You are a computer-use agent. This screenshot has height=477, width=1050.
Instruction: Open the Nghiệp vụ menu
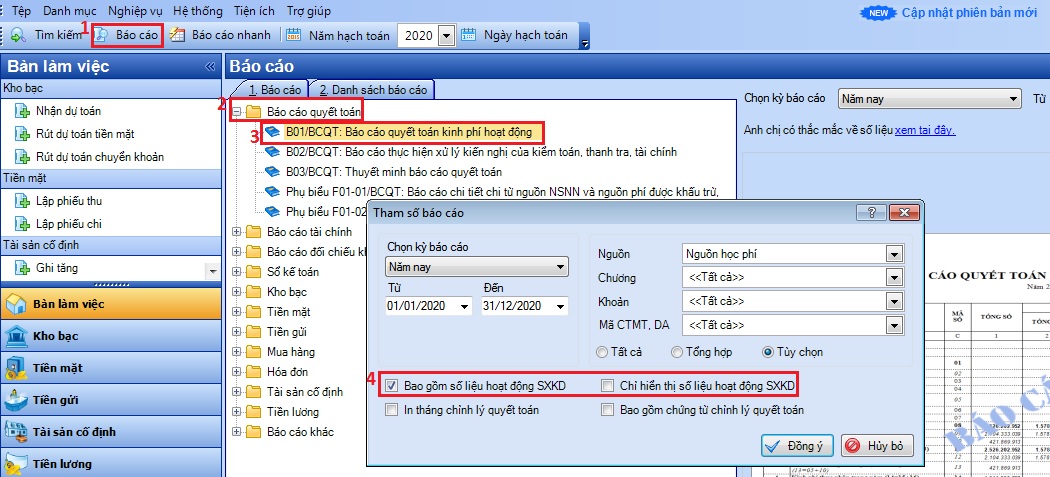(135, 11)
